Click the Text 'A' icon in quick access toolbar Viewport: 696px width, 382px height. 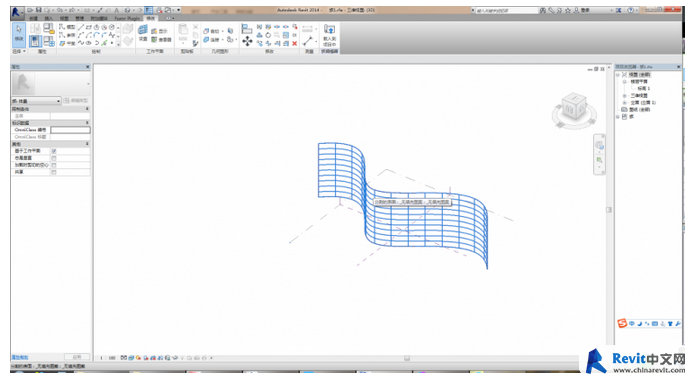[x=116, y=10]
